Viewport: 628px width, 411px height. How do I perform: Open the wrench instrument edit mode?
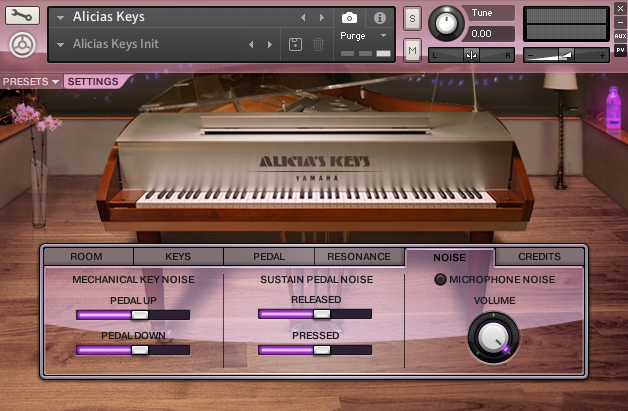pyautogui.click(x=22, y=16)
